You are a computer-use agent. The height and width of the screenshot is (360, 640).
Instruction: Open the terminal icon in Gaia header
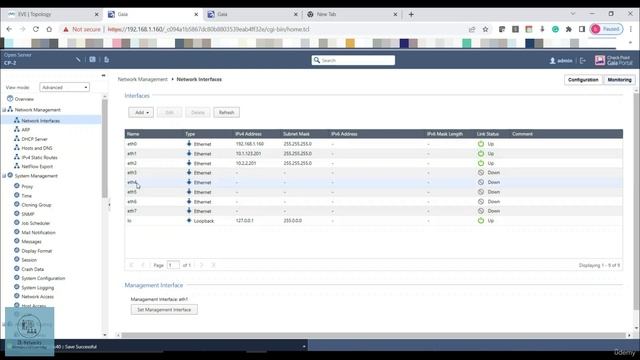coord(93,60)
